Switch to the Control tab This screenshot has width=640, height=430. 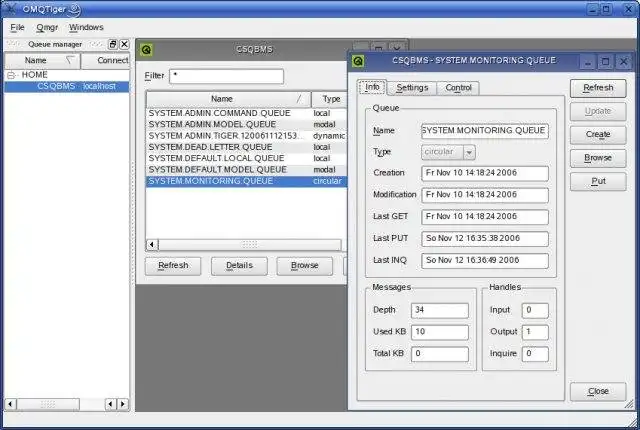(458, 88)
